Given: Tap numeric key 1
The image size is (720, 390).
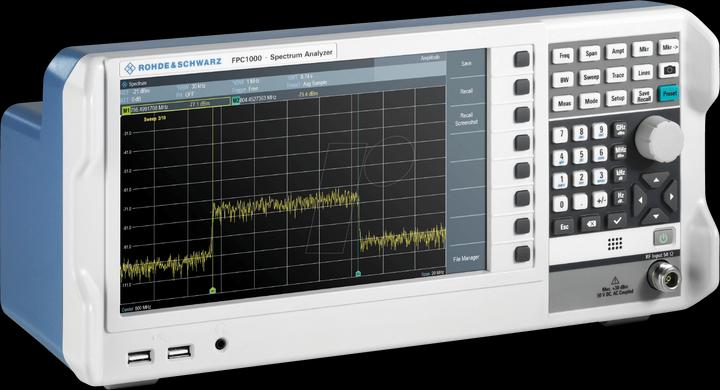Looking at the screenshot, I should coord(561,180).
